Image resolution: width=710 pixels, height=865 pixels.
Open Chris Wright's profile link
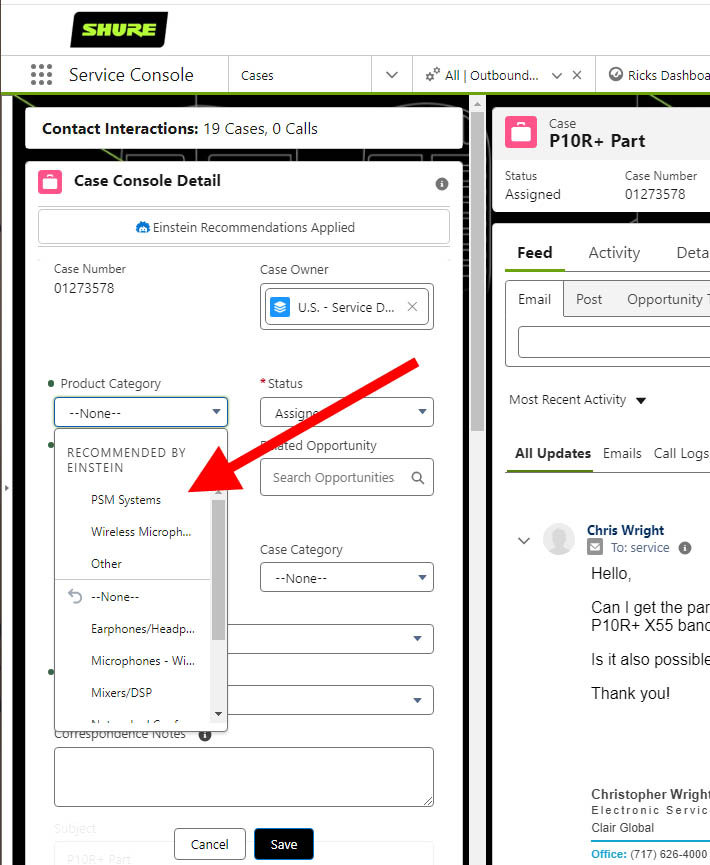pos(625,530)
